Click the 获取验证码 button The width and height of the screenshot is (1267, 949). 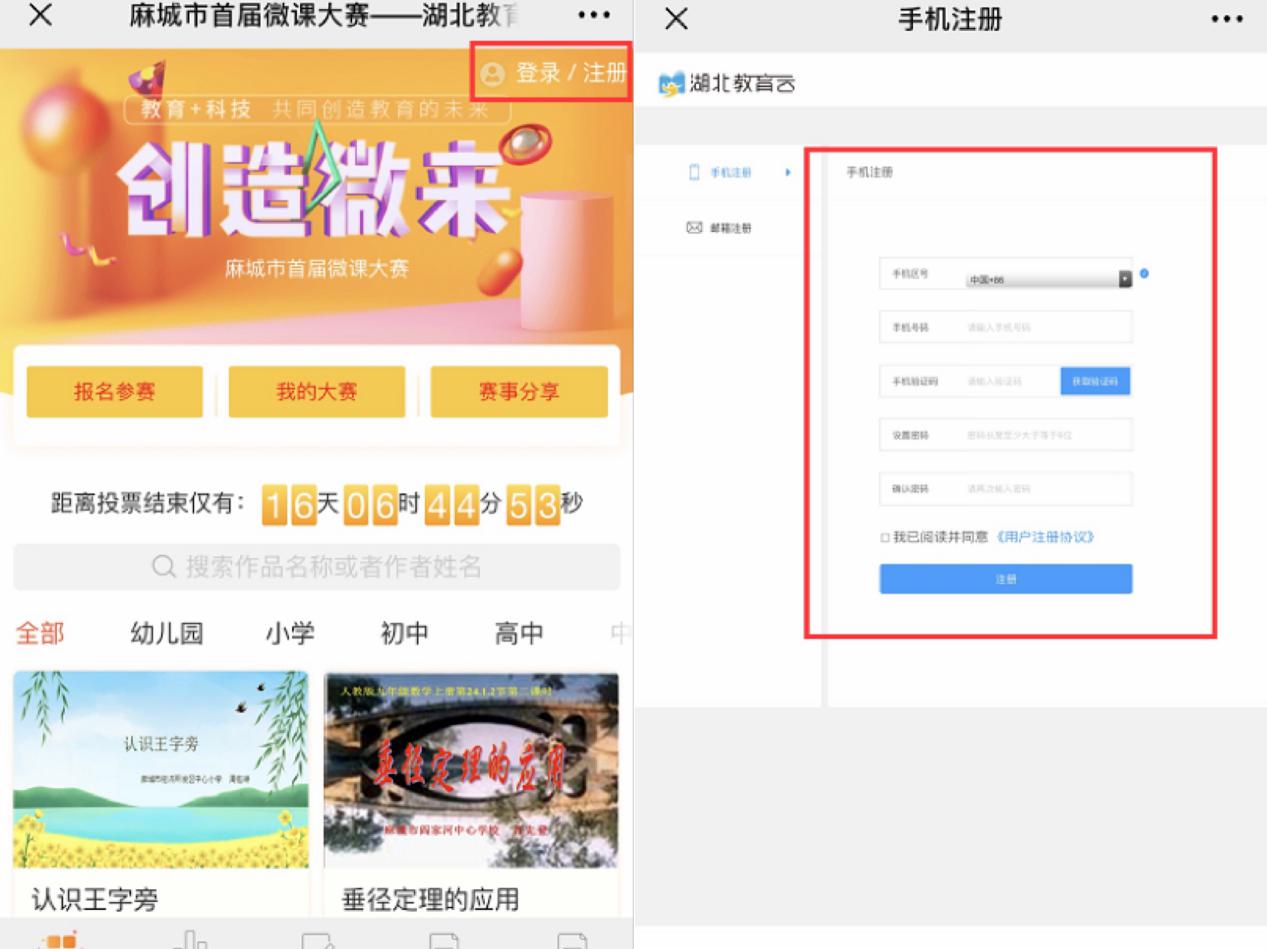pyautogui.click(x=1095, y=381)
